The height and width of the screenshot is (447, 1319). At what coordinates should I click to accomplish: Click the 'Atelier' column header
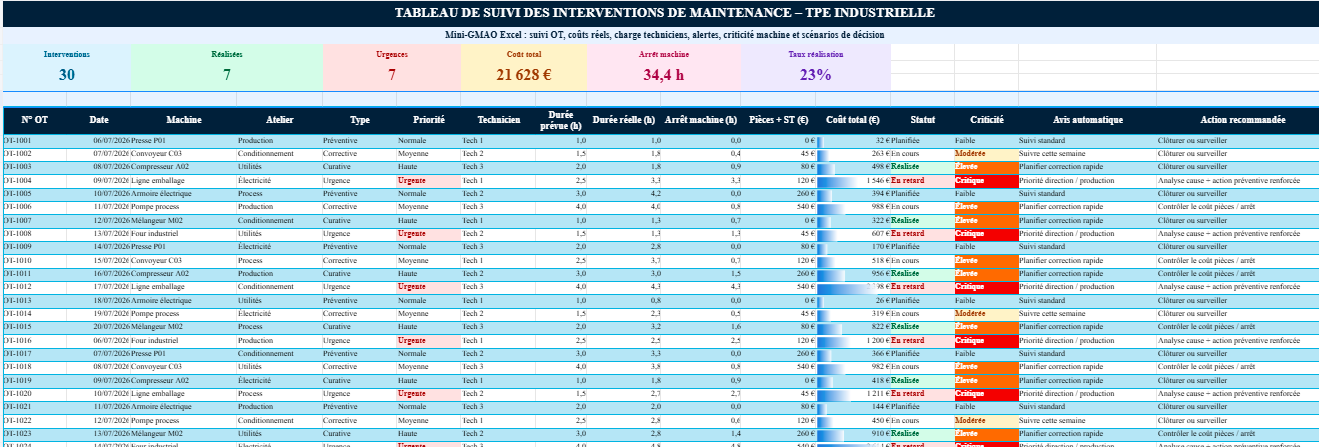click(279, 120)
